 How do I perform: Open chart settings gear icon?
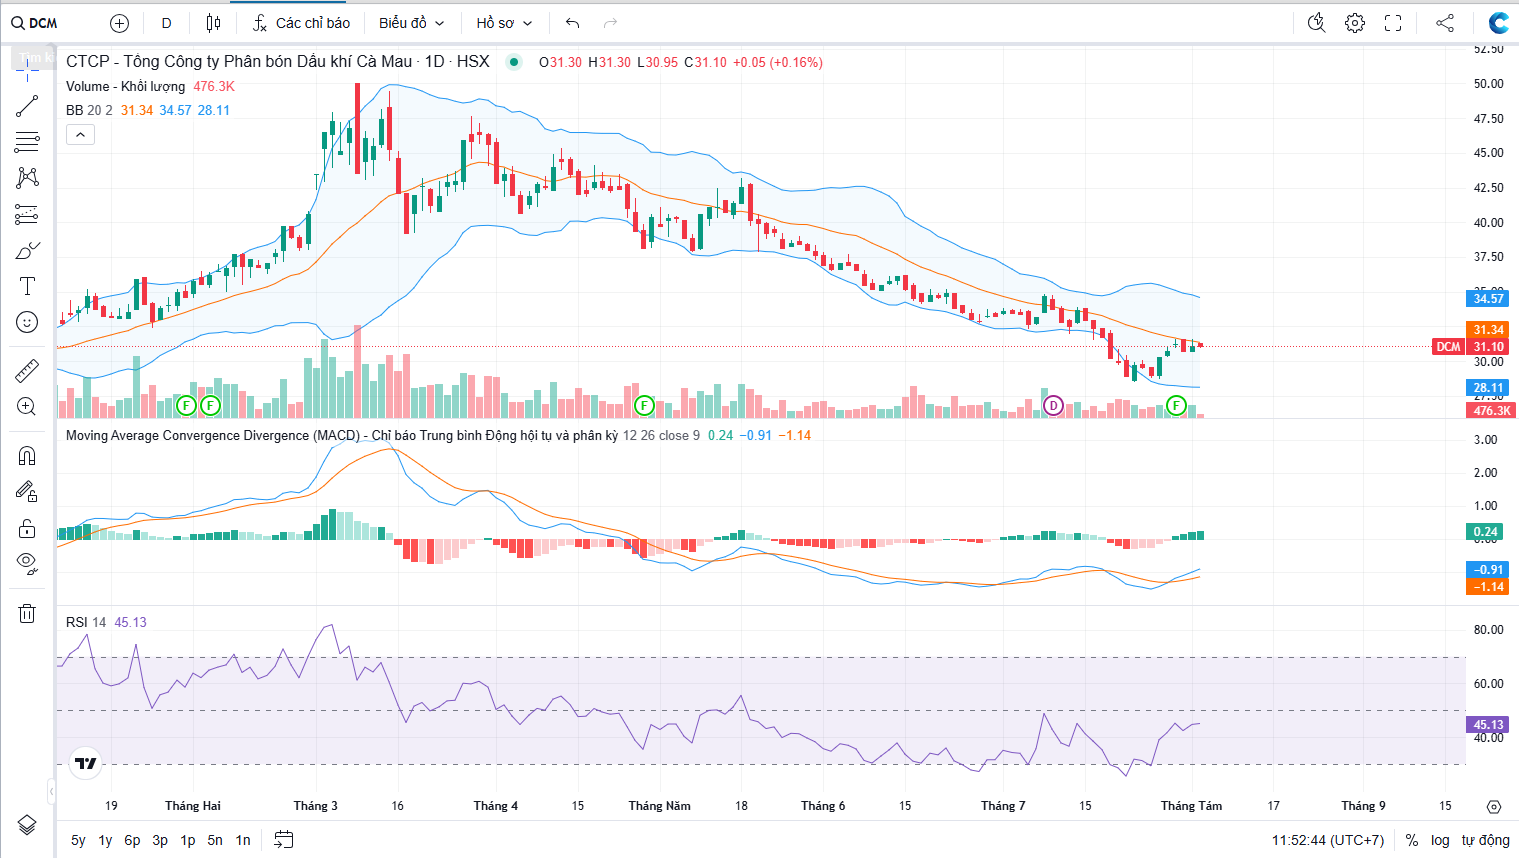point(1355,23)
